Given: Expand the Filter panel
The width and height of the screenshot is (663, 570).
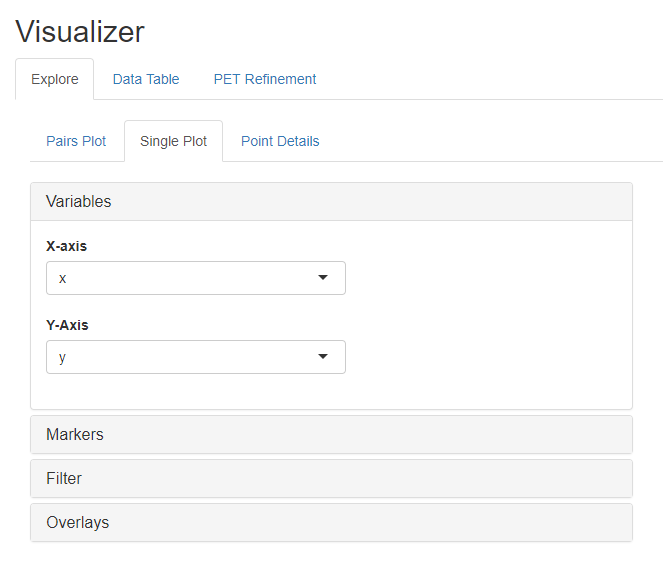Looking at the screenshot, I should [x=332, y=479].
